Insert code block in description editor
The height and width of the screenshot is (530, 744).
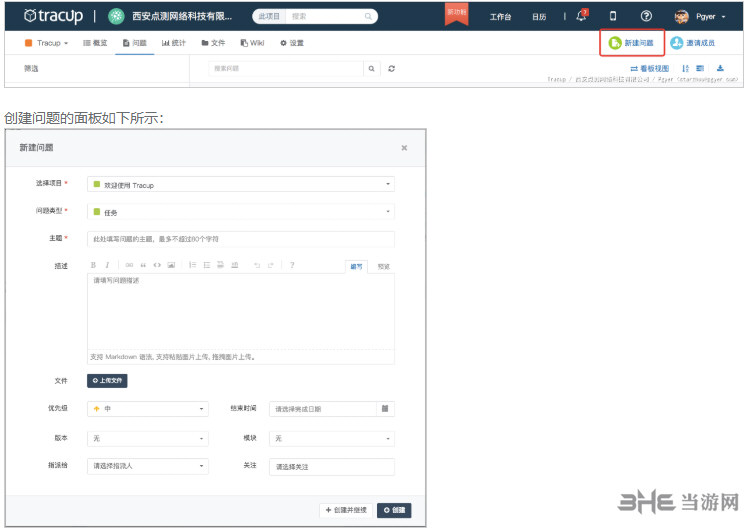click(157, 265)
